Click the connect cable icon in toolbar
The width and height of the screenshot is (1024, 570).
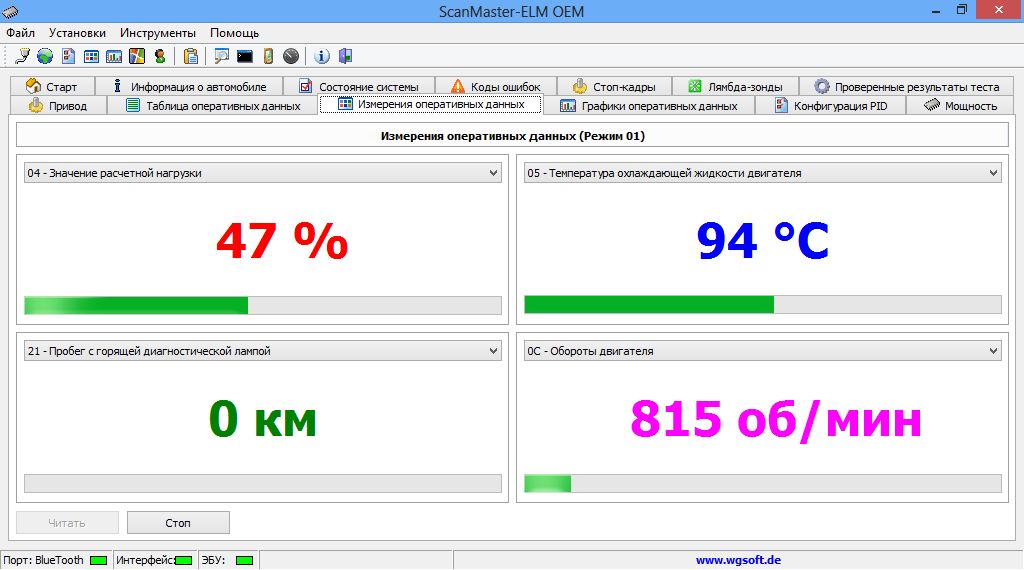[x=23, y=56]
